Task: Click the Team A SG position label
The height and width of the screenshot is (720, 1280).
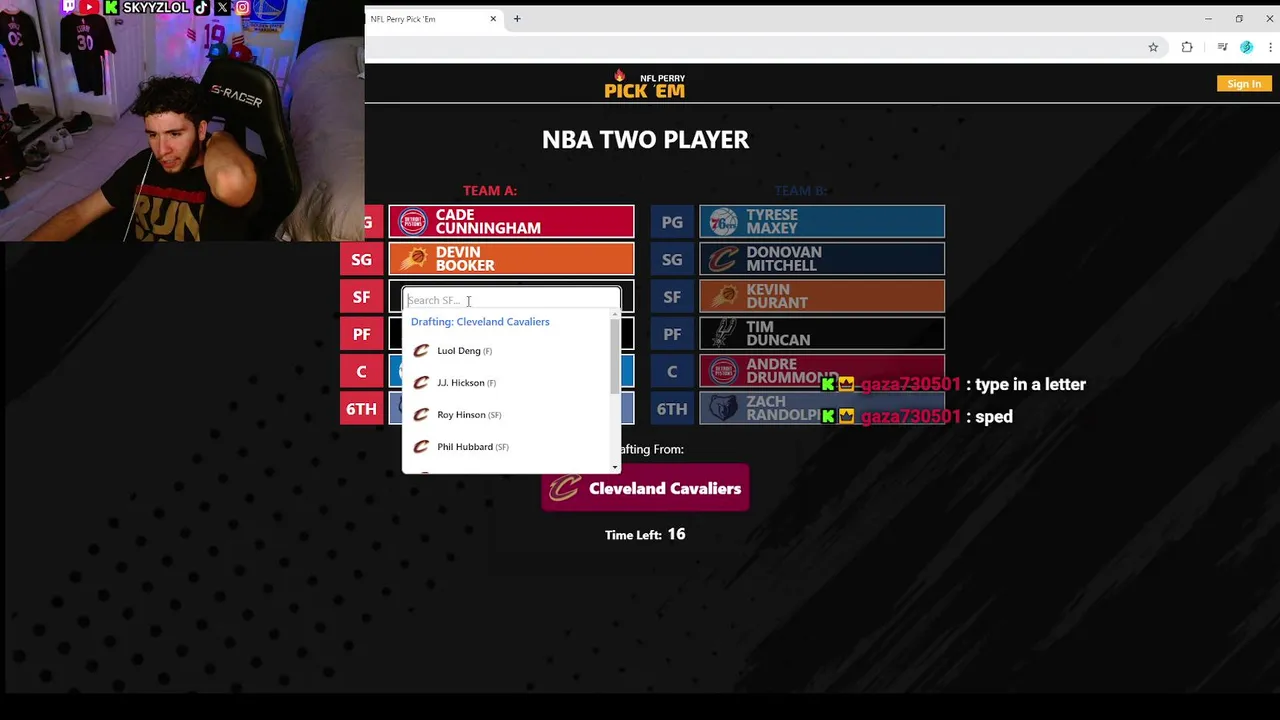Action: click(361, 260)
